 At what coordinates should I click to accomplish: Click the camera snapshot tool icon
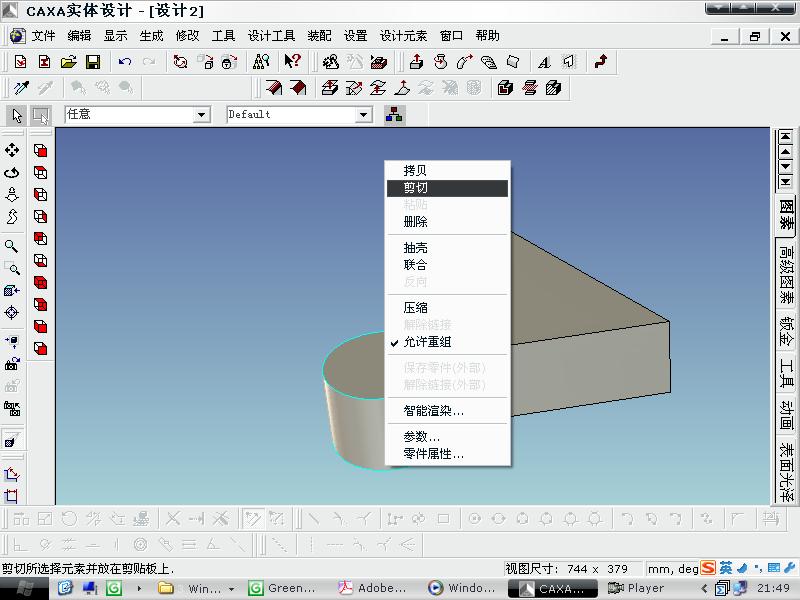(12, 364)
